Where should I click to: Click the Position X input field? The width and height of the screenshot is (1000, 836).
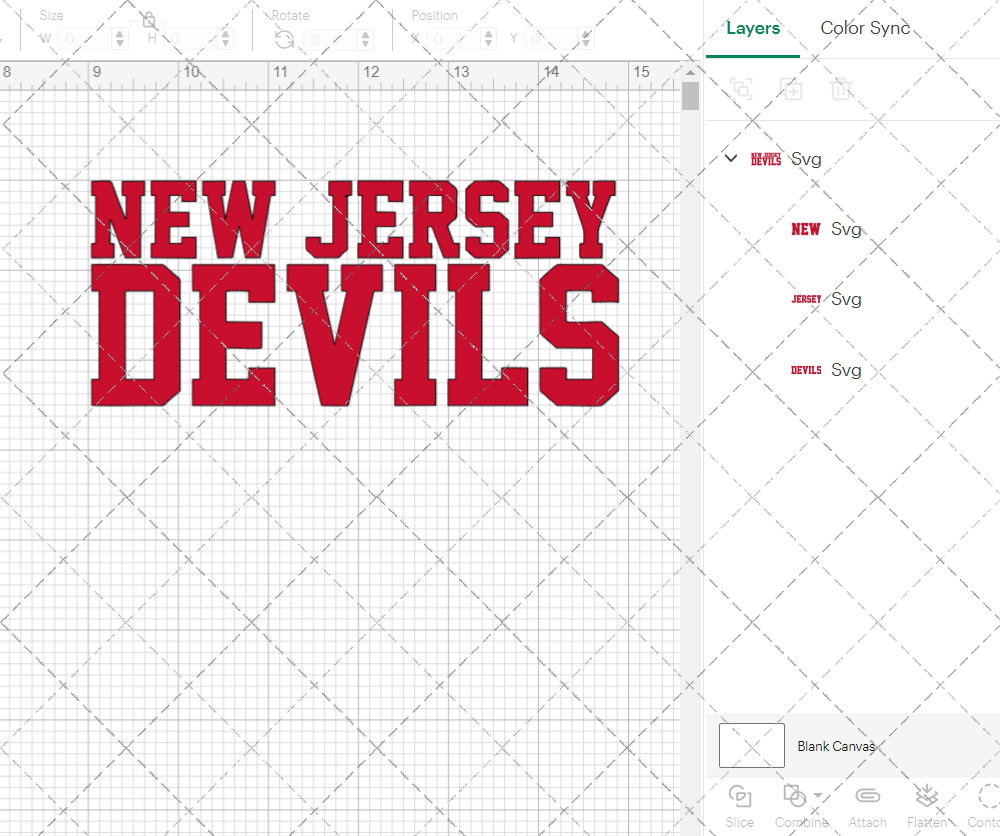pos(453,40)
